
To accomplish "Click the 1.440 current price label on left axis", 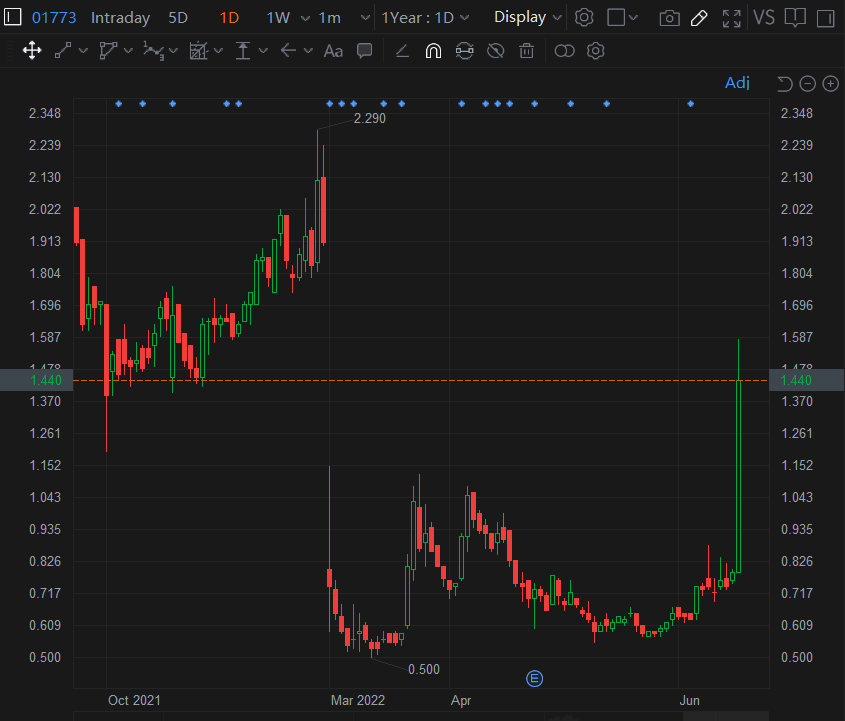I will pyautogui.click(x=46, y=380).
